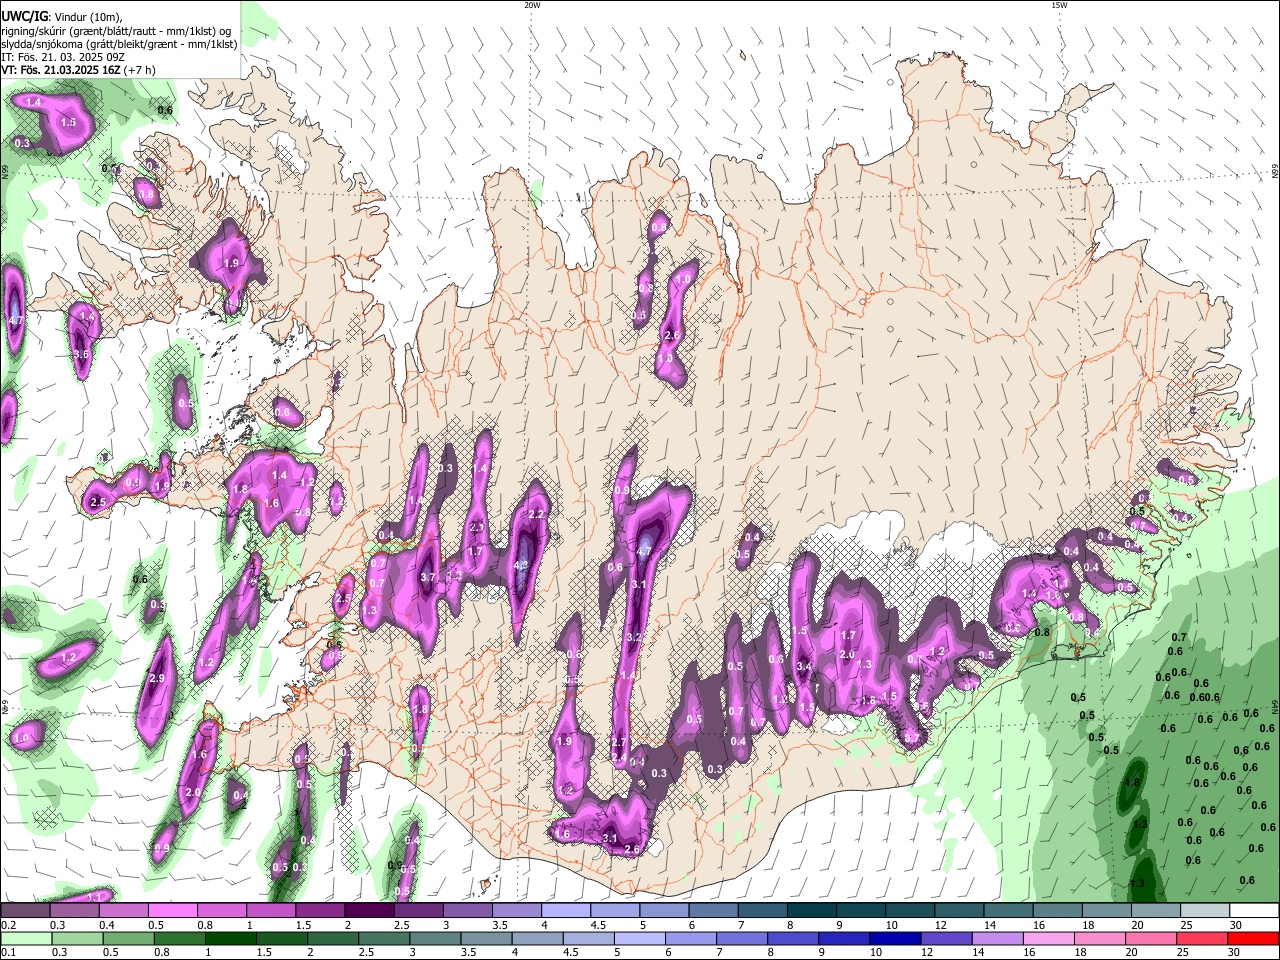1280x960 pixels.
Task: Click the 0.2 label in the snow legend
Action: click(x=8, y=925)
